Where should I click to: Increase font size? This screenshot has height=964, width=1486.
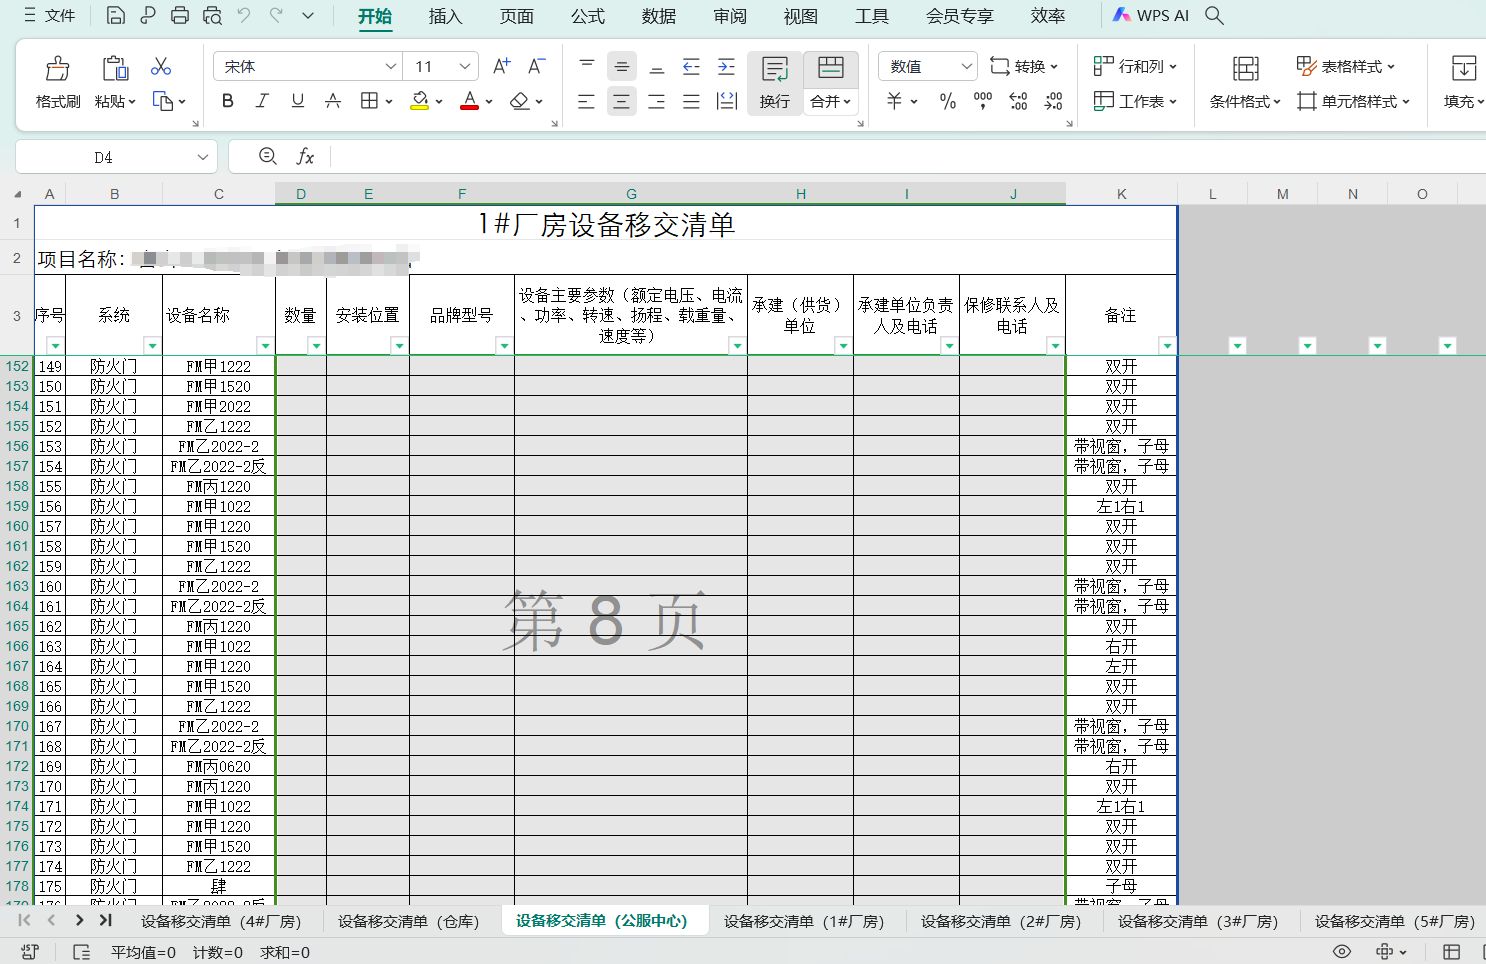click(502, 66)
